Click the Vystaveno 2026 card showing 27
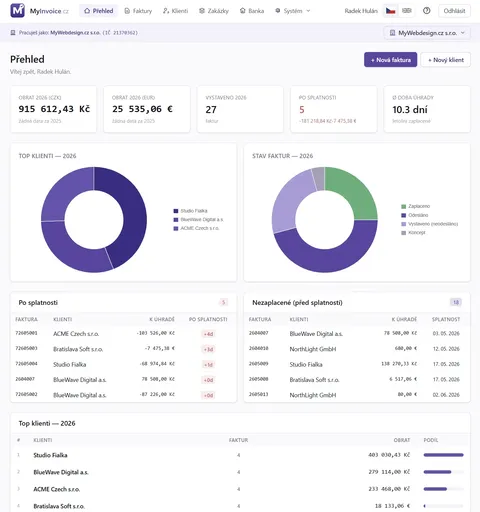This screenshot has height=512, width=480. [x=240, y=109]
